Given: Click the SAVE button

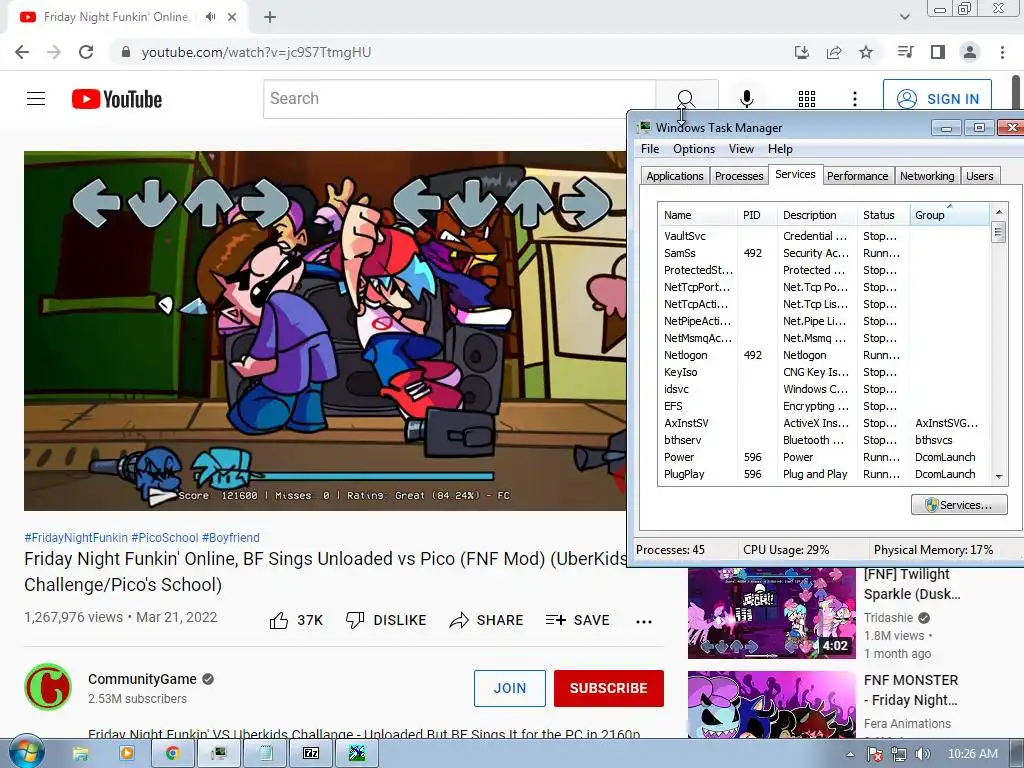Looking at the screenshot, I should (577, 620).
